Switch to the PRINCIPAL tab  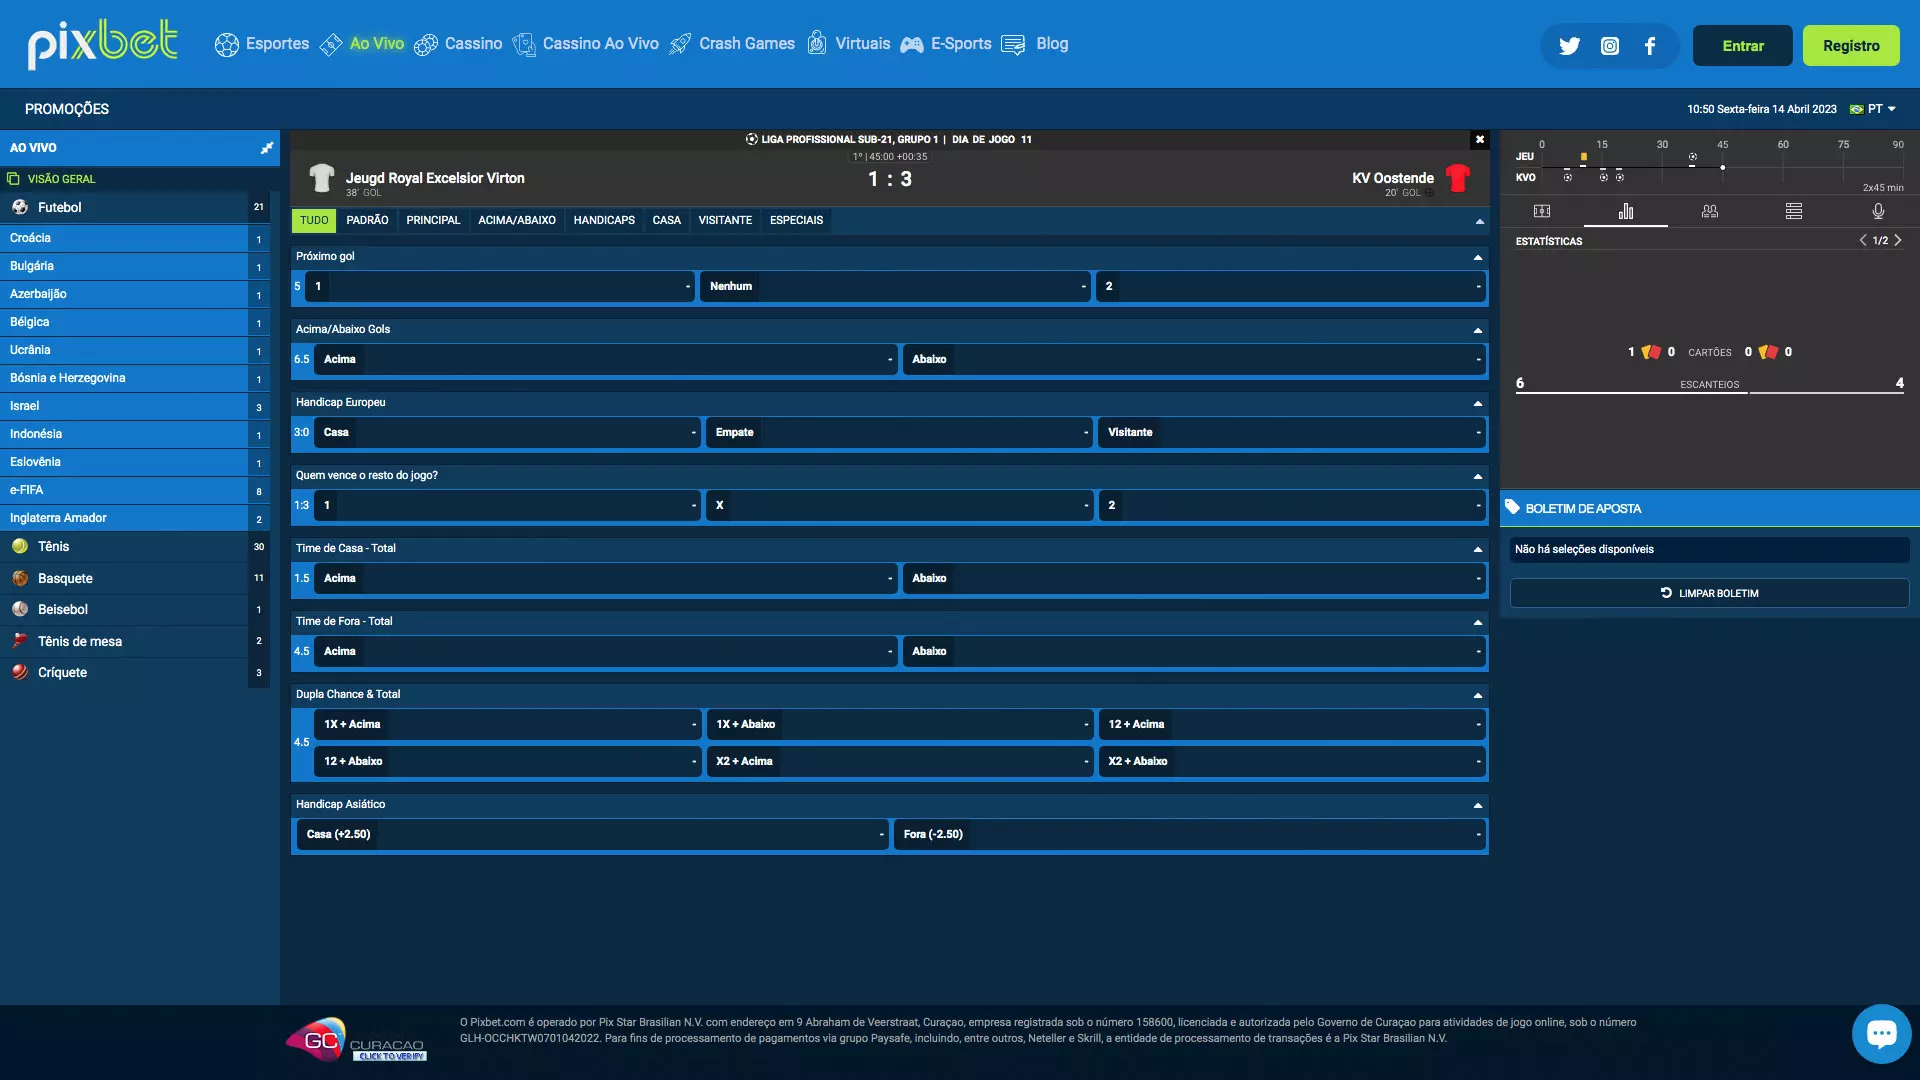[x=433, y=220]
